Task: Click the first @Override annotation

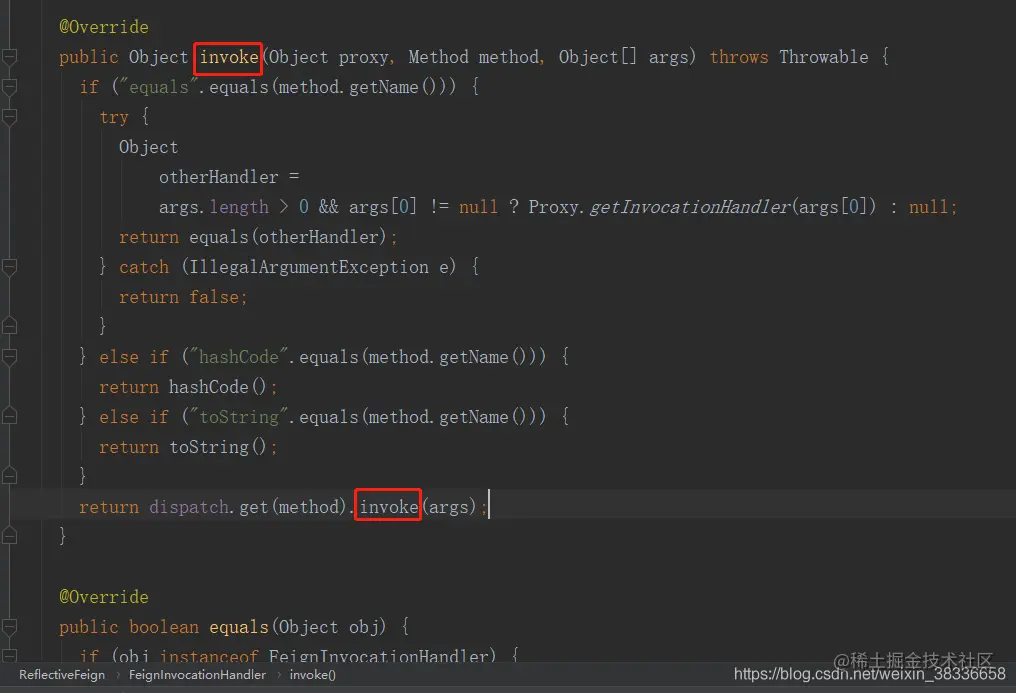Action: [x=104, y=27]
